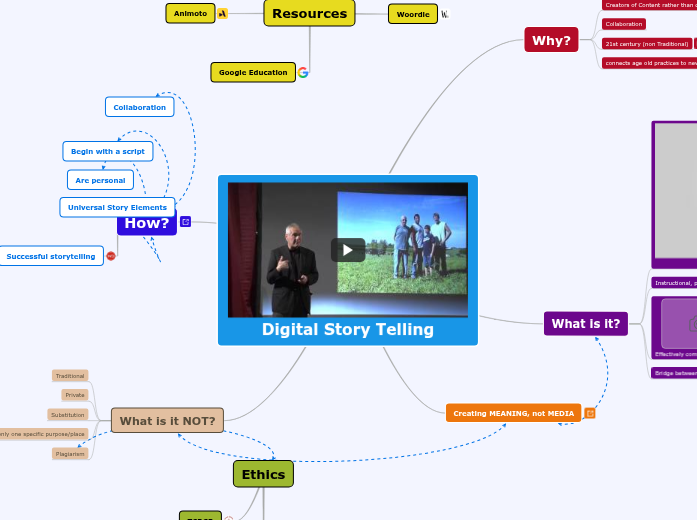This screenshot has width=697, height=520.
Task: Open the Google icon beside Google Education
Action: (x=303, y=72)
